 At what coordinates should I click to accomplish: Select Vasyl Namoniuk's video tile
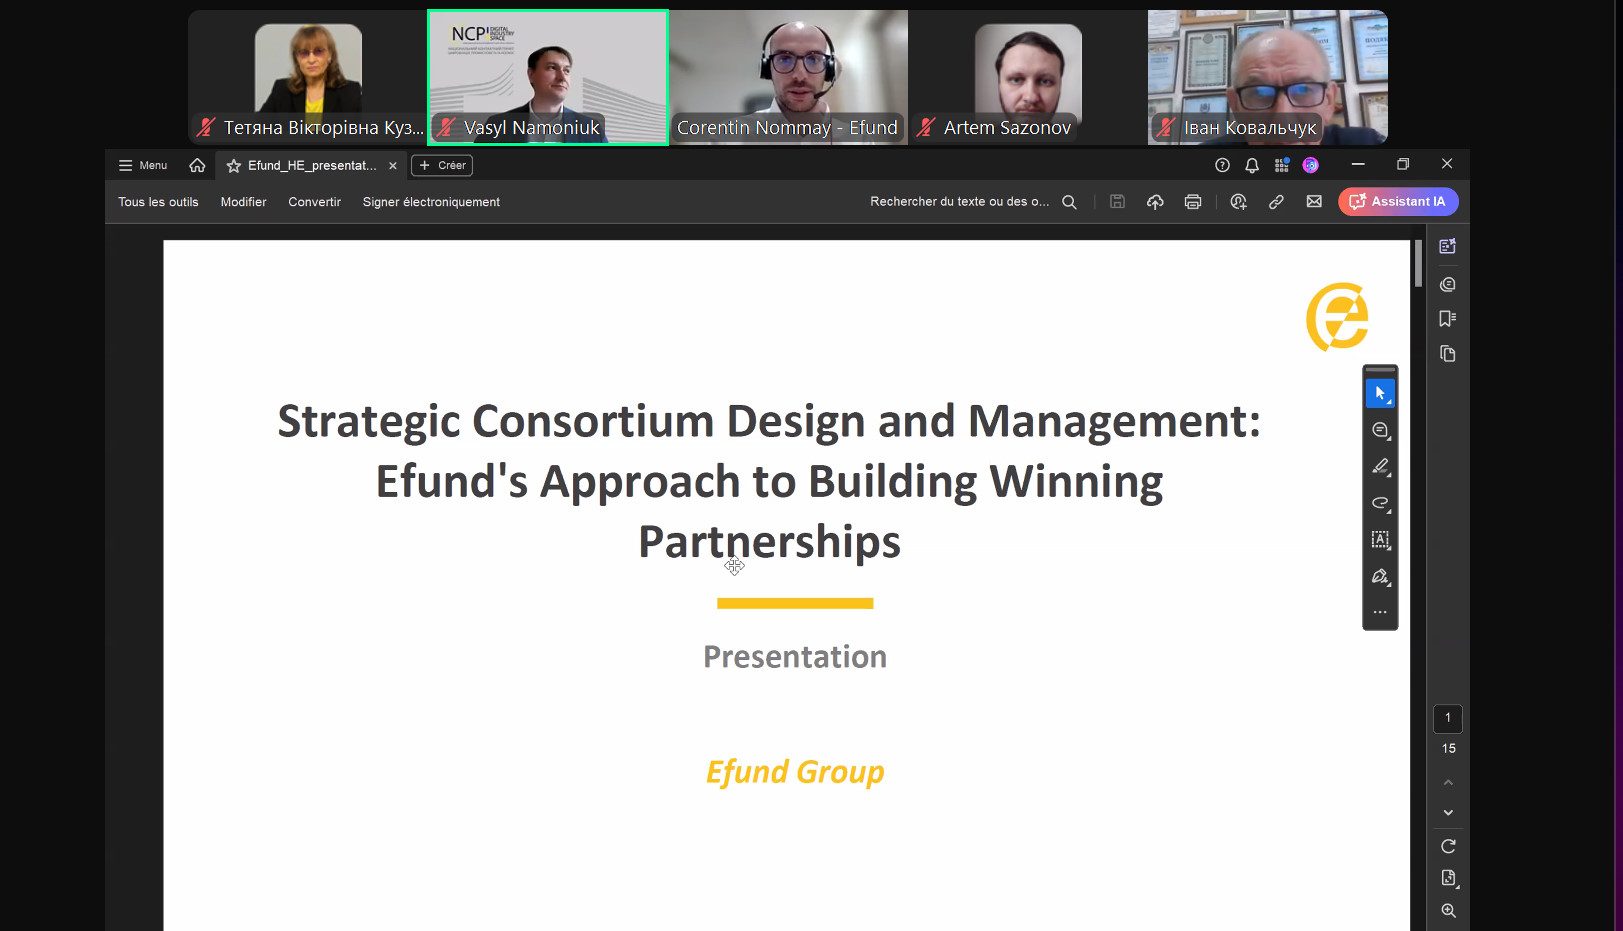548,77
